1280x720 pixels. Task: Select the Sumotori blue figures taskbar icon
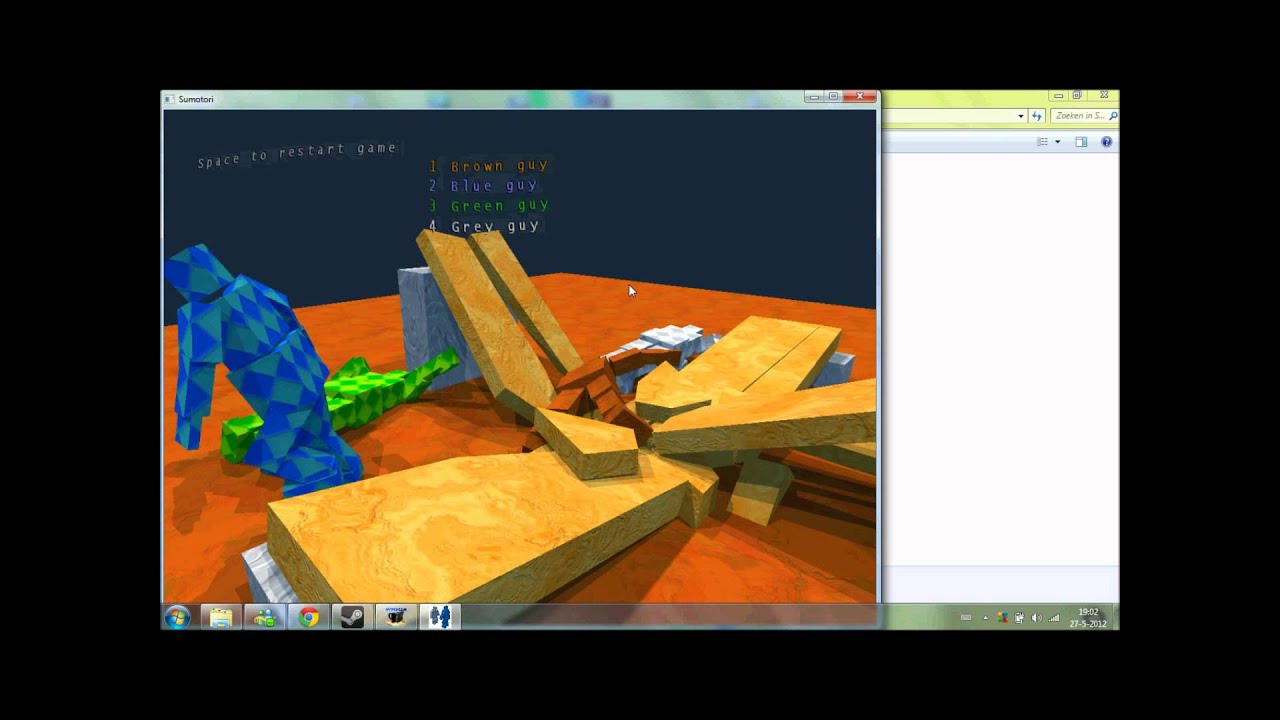click(440, 618)
